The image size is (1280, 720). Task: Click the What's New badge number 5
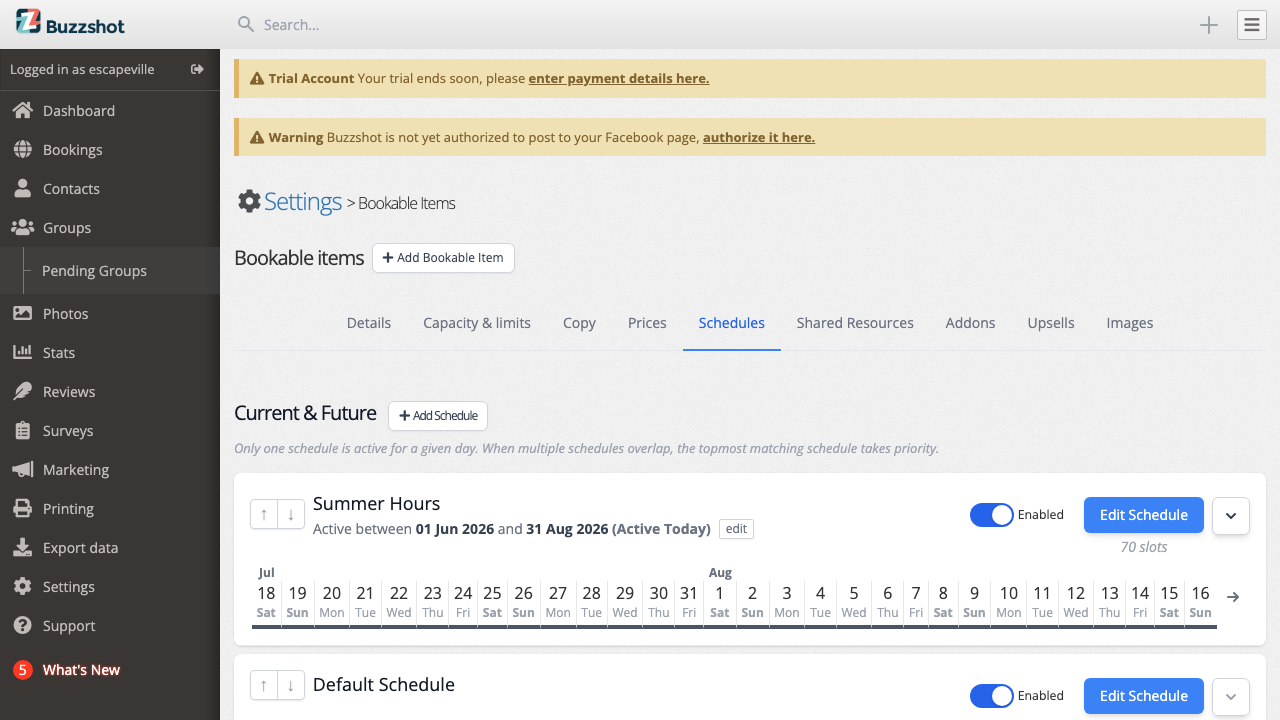(22, 670)
